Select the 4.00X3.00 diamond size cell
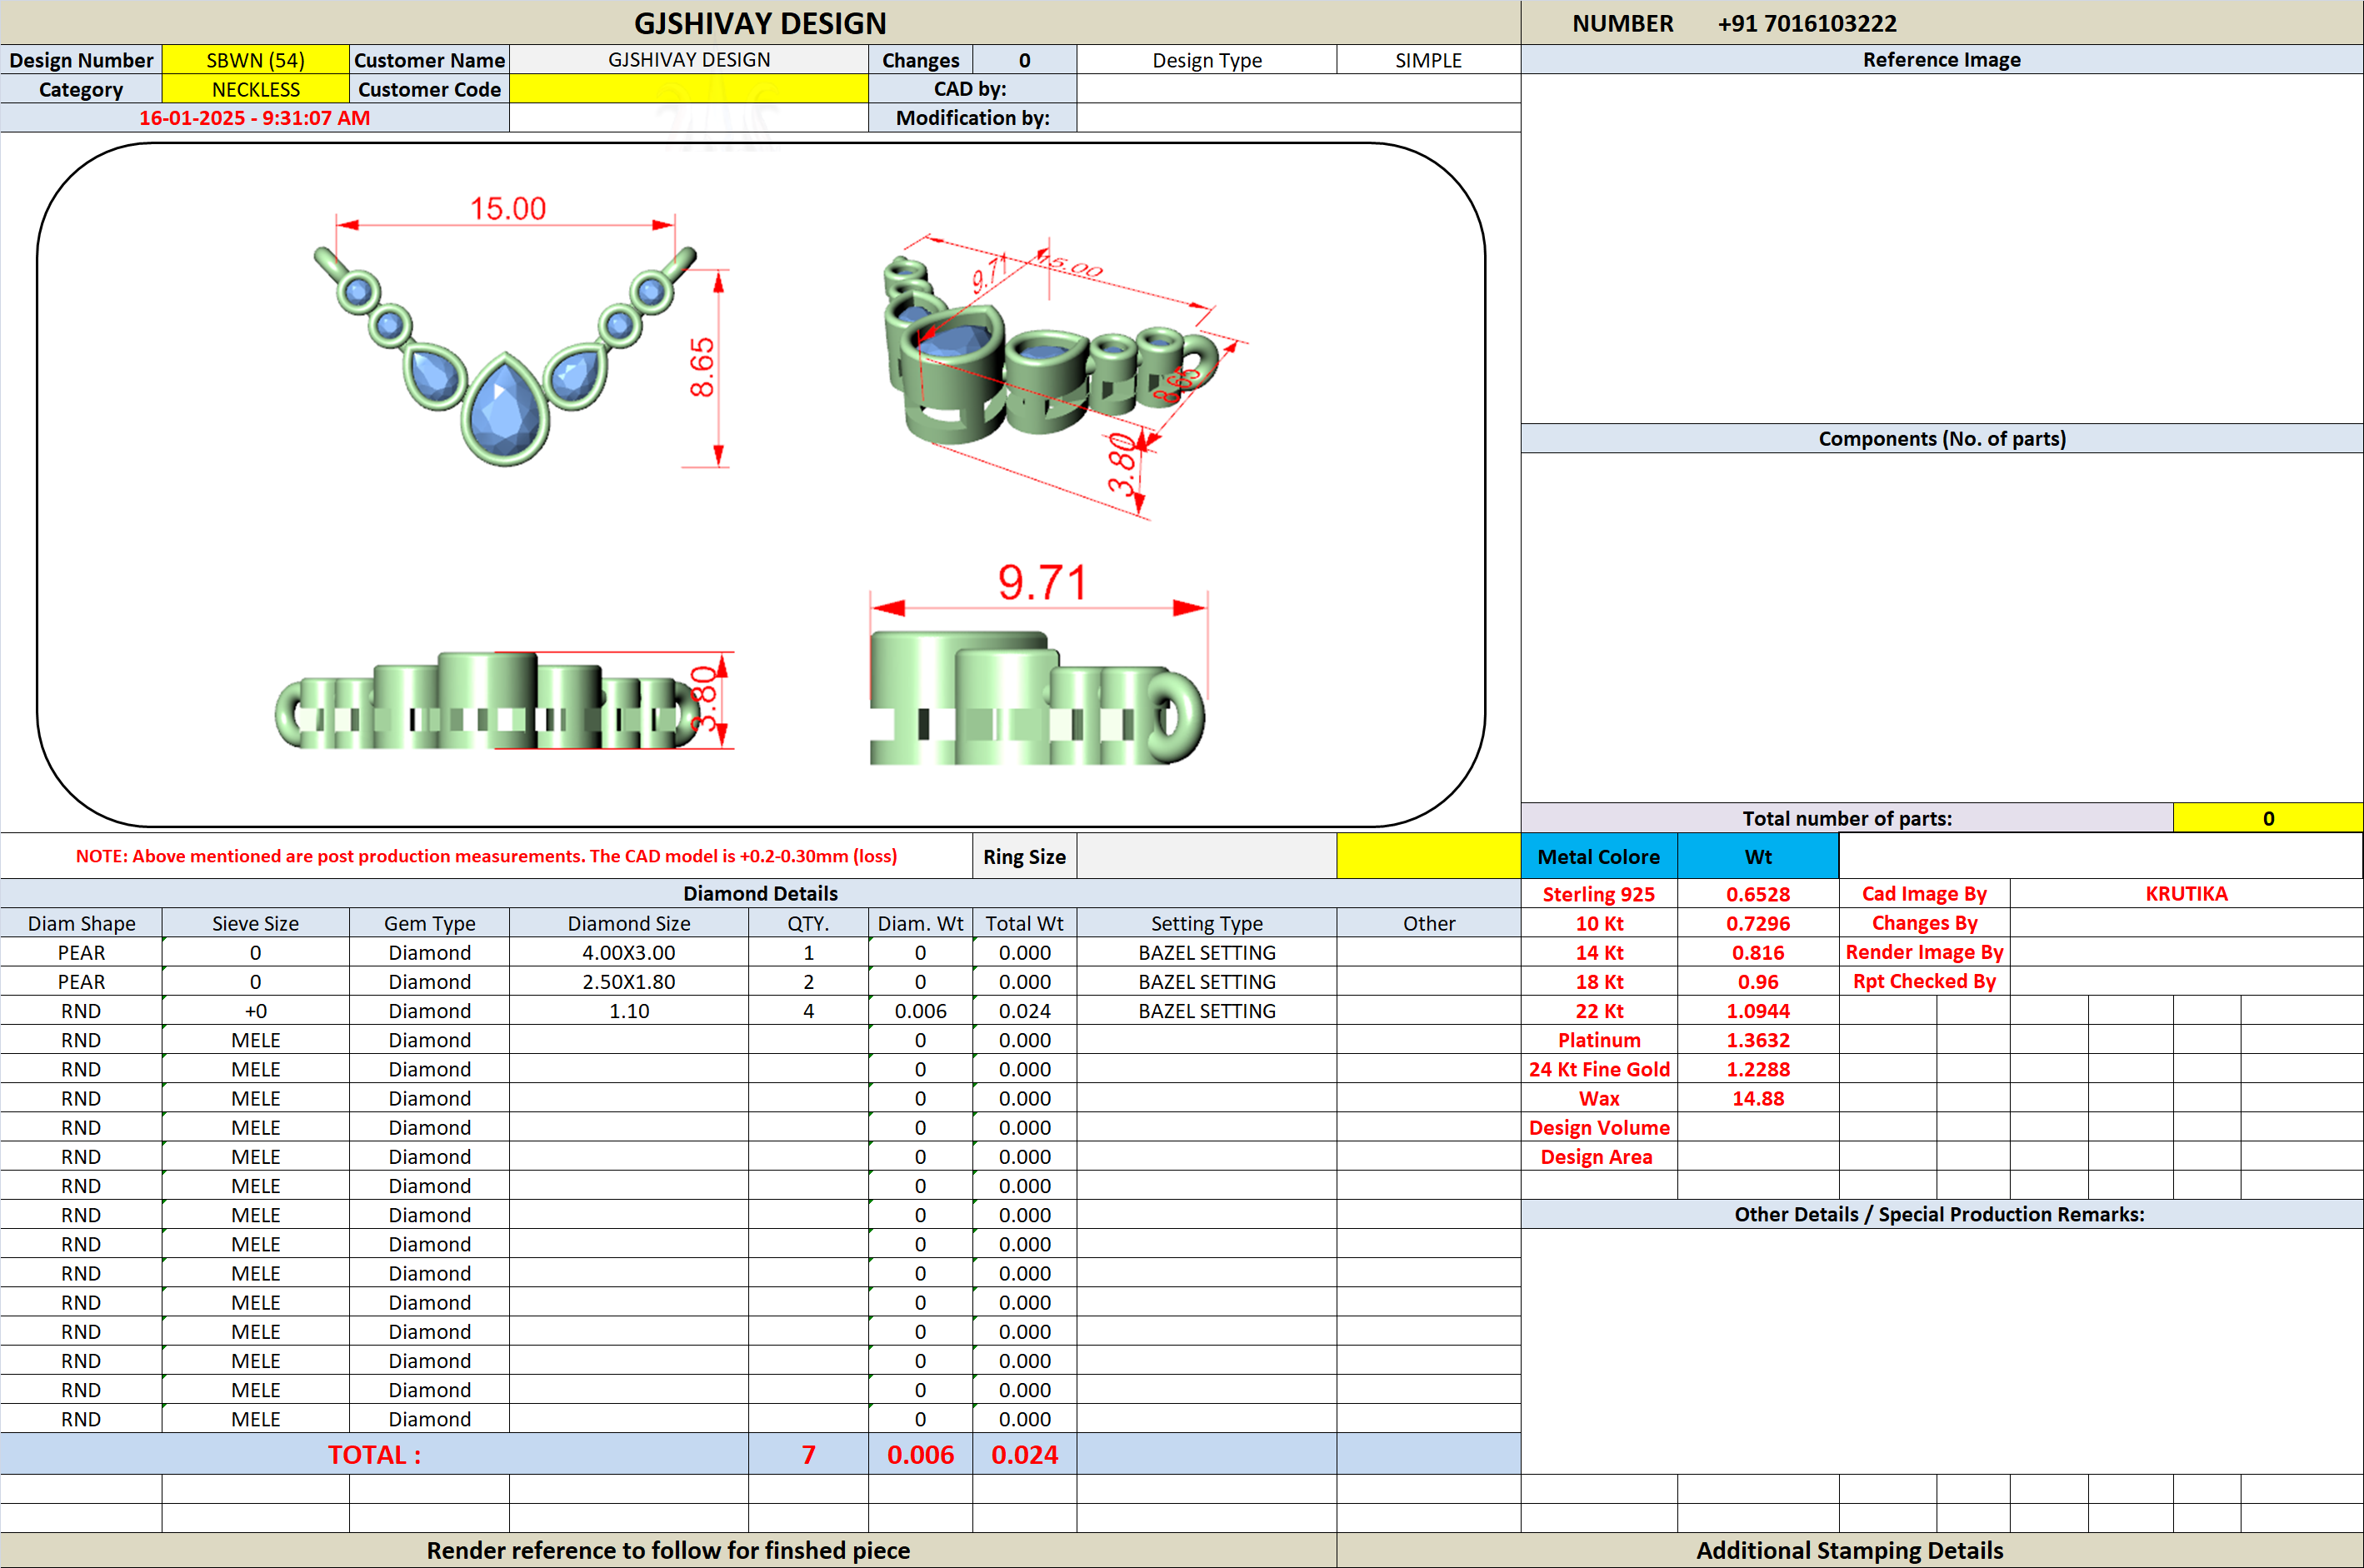The image size is (2364, 1568). pyautogui.click(x=628, y=952)
